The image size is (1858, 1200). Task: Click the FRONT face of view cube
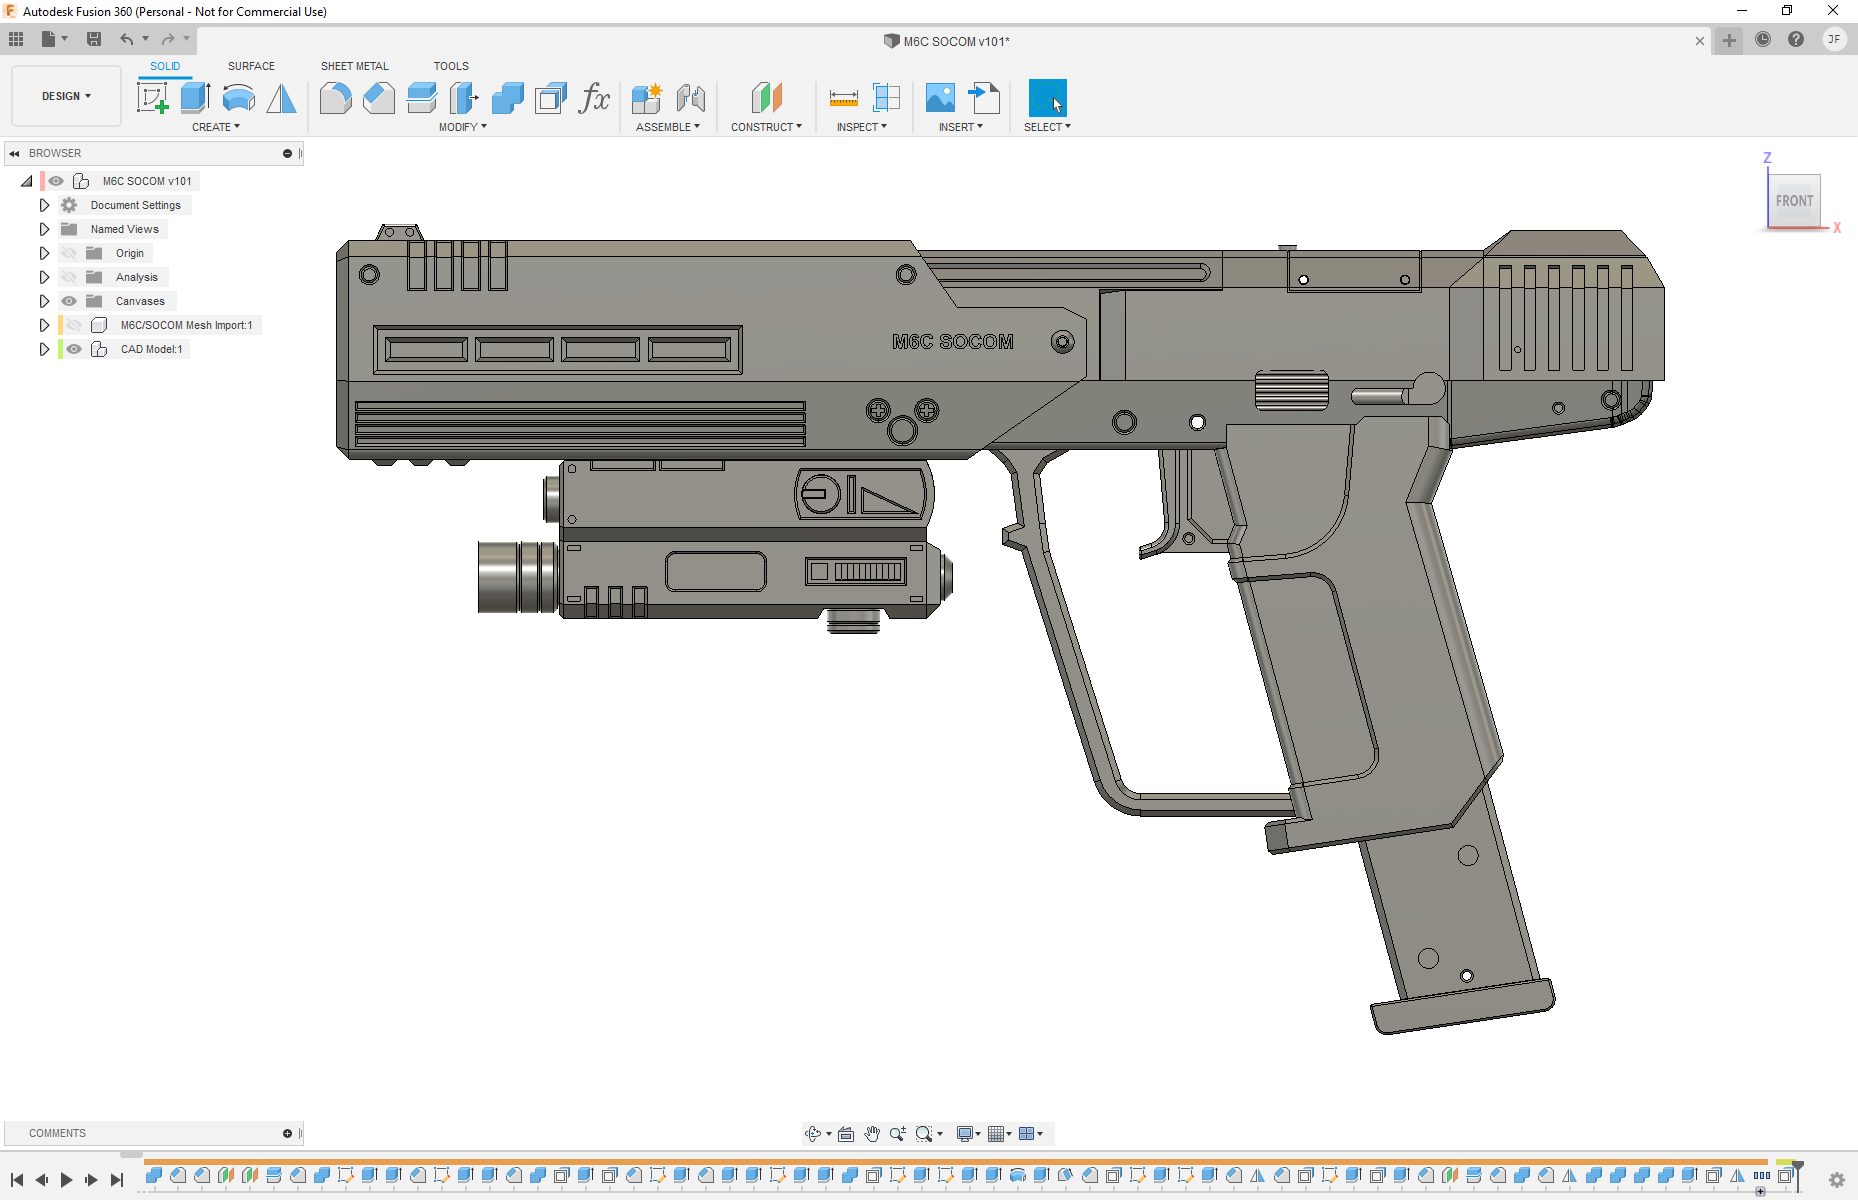coord(1794,201)
